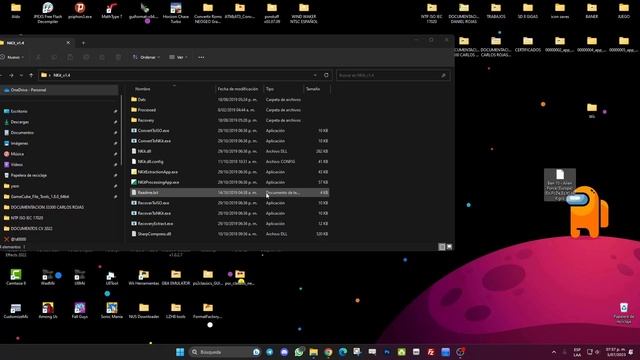Go up one folder level
This screenshot has height=360, width=640.
[x=31, y=76]
